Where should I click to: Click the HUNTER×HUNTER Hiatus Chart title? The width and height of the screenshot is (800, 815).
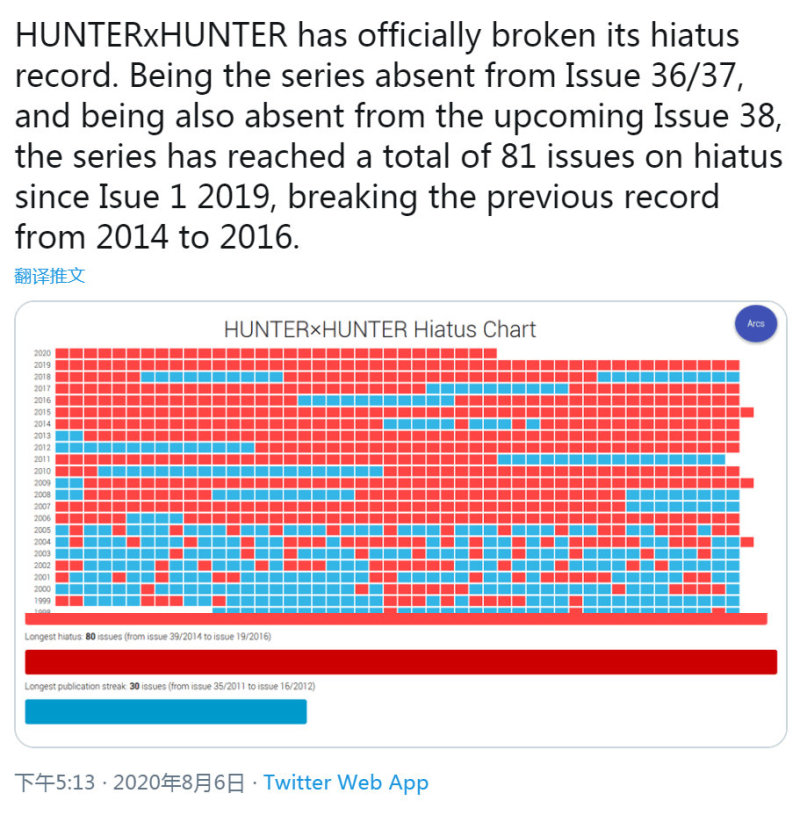(x=379, y=330)
